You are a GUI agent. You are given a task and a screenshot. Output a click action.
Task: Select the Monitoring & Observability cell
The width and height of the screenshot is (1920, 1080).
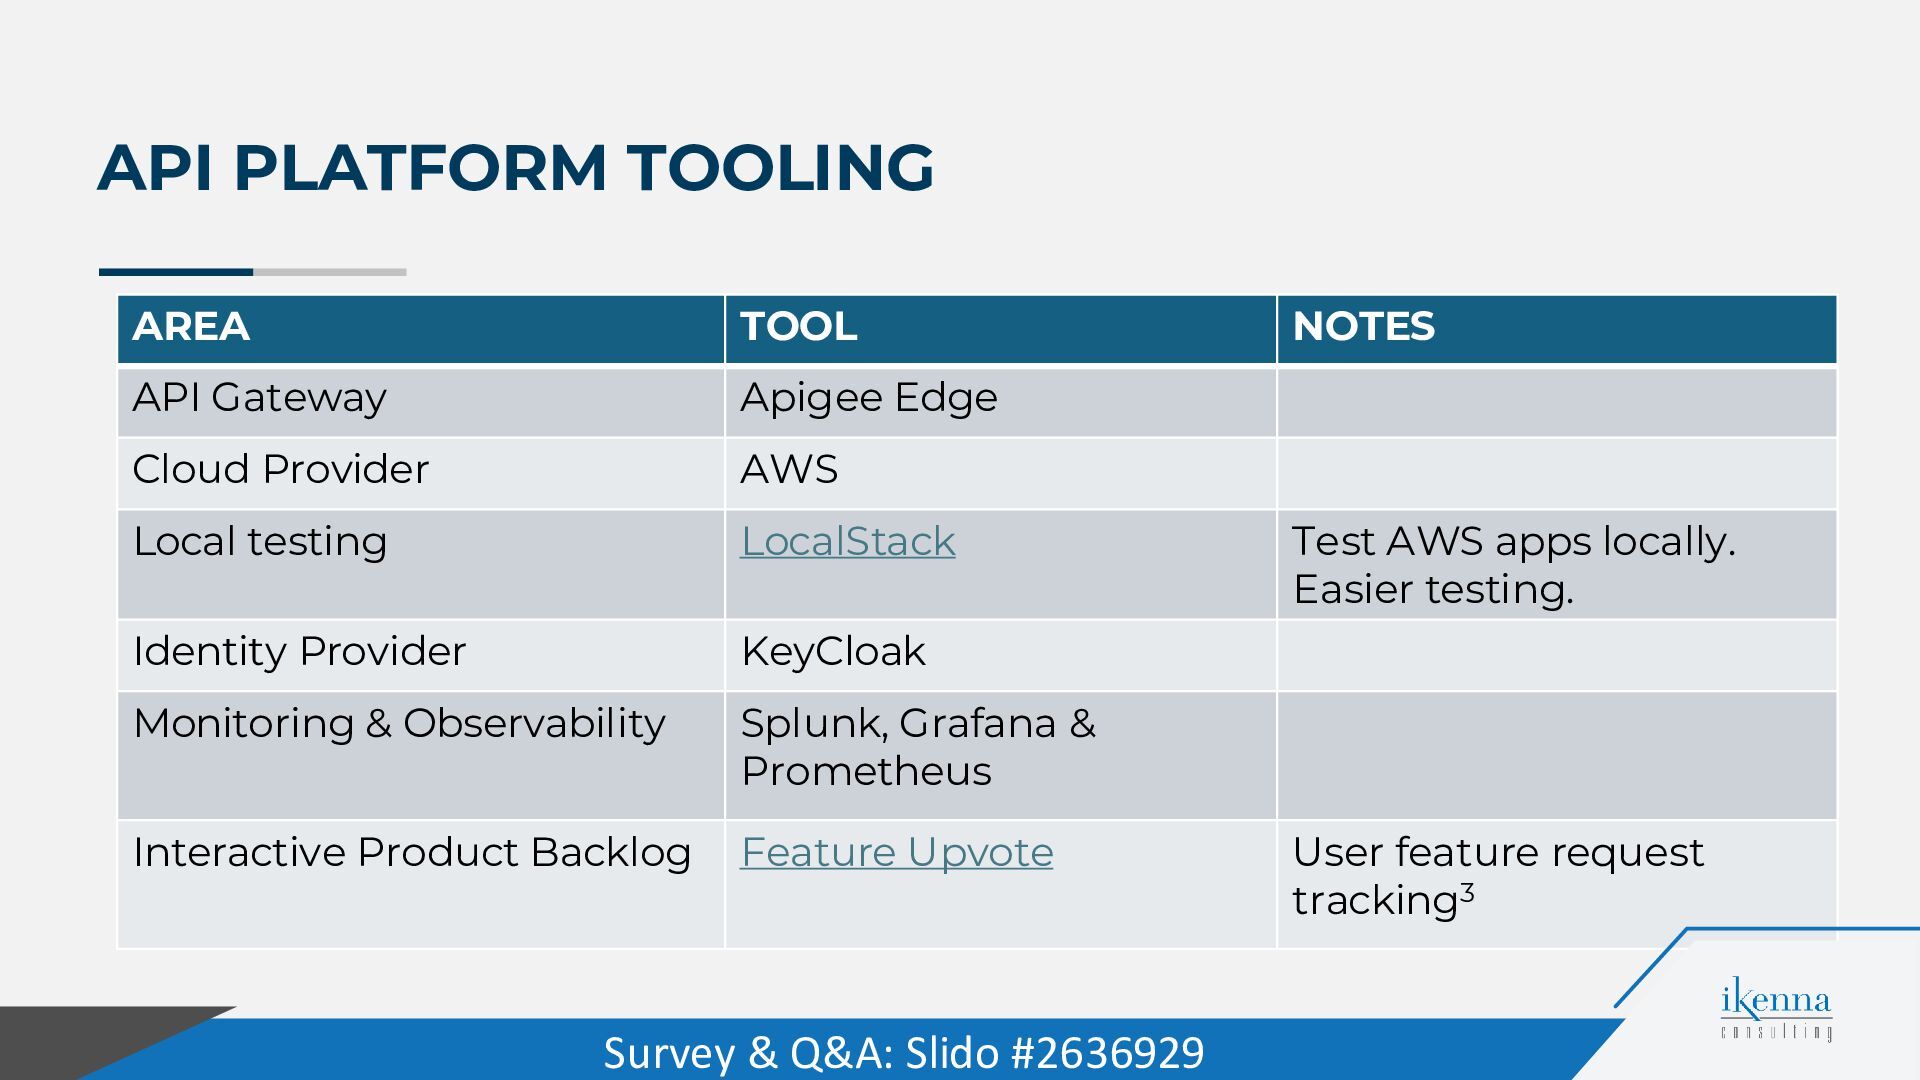pos(421,755)
